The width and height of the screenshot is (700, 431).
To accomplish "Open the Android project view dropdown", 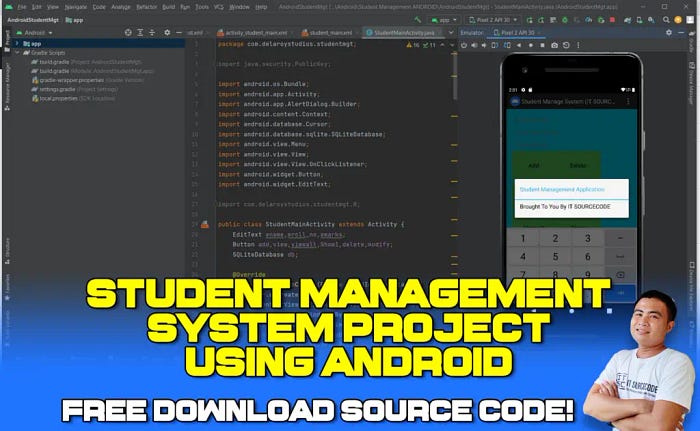I will tap(35, 33).
